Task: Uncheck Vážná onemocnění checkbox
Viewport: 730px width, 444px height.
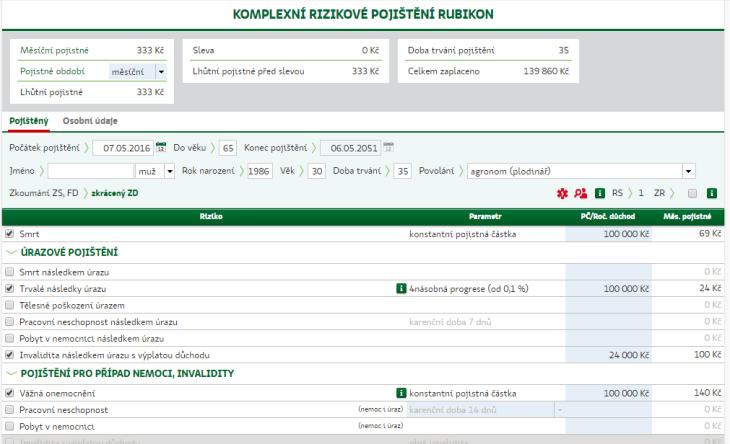Action: 9,393
